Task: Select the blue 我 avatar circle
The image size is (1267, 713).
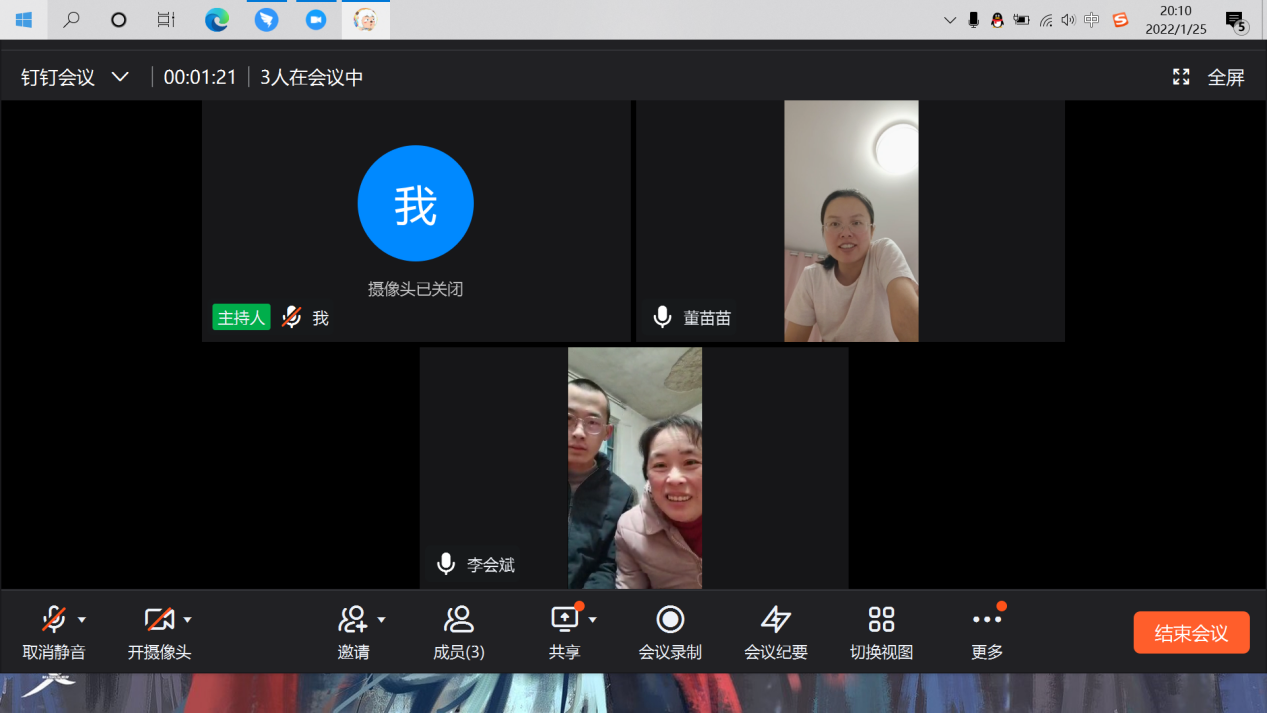Action: pyautogui.click(x=415, y=203)
